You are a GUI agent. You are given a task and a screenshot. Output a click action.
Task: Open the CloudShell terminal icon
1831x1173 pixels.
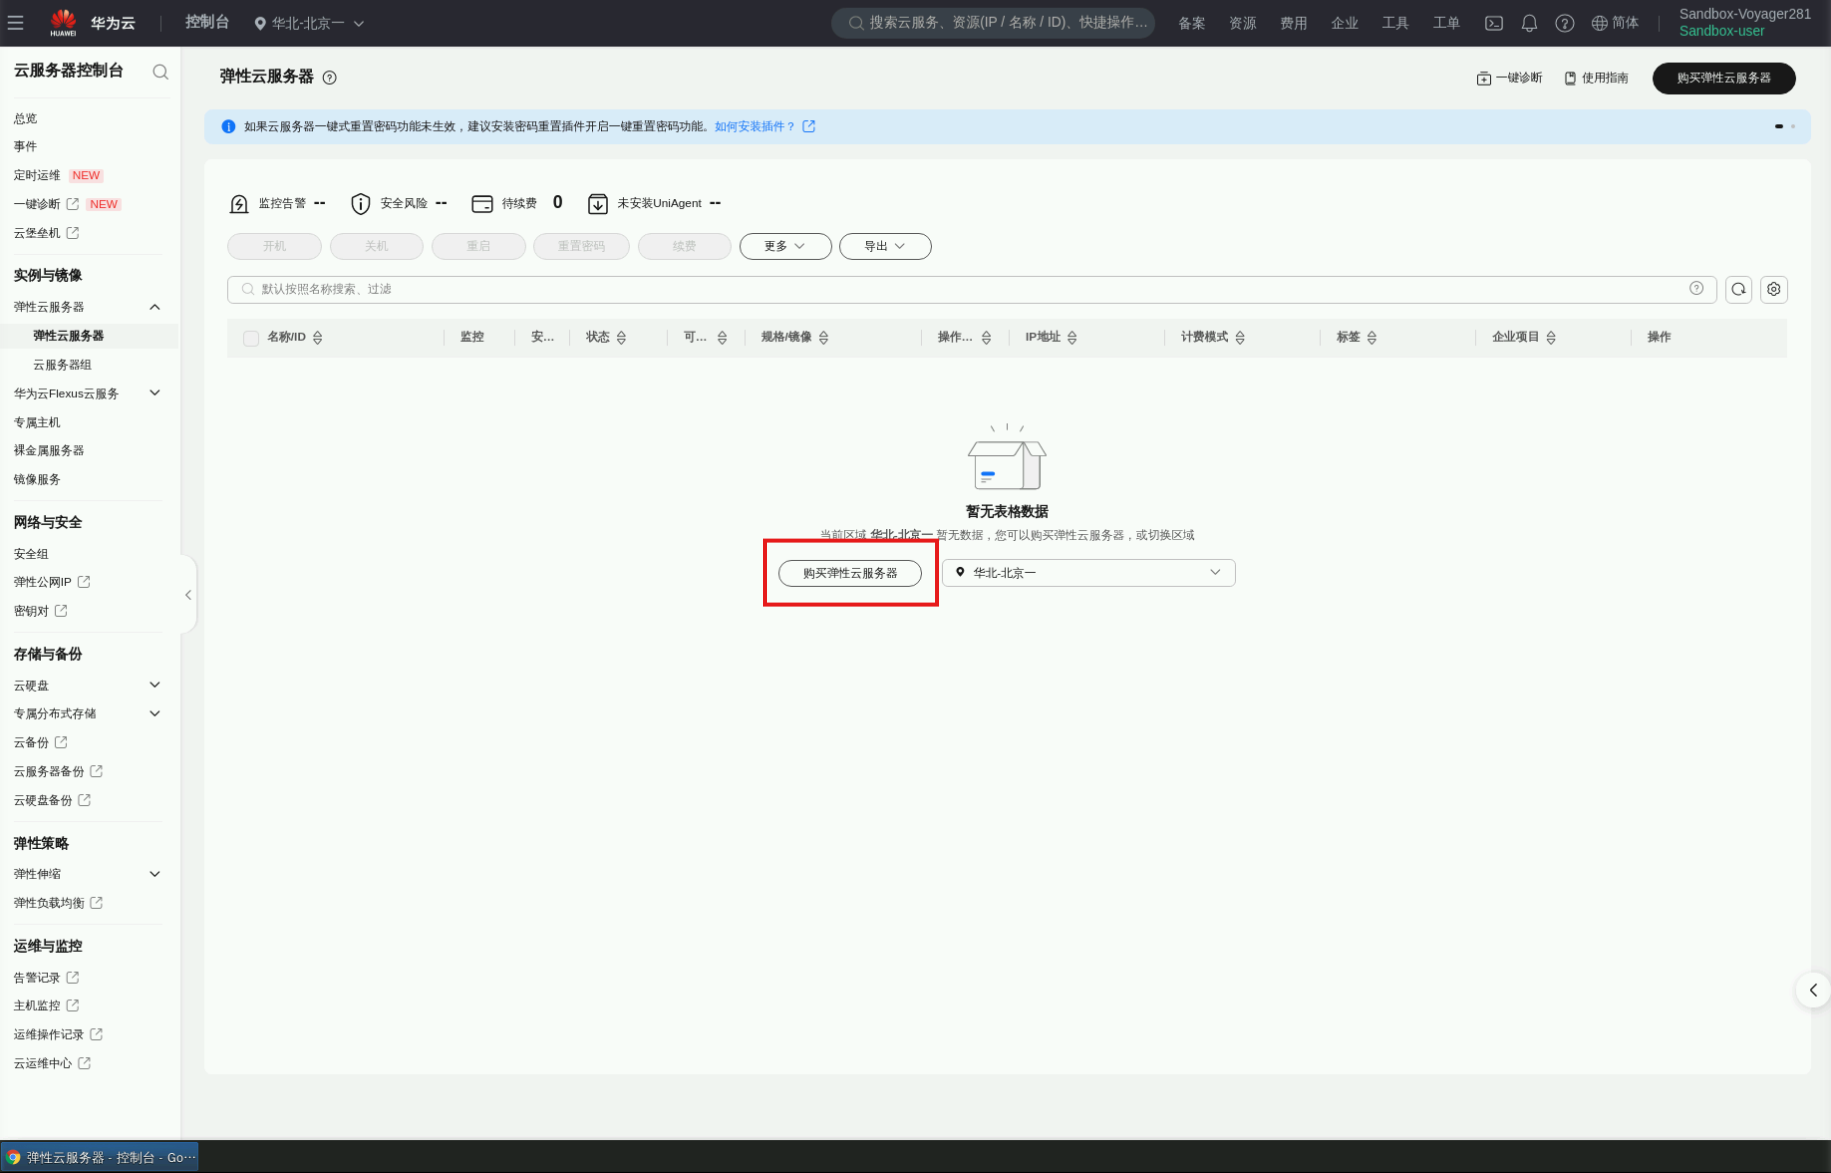point(1493,23)
